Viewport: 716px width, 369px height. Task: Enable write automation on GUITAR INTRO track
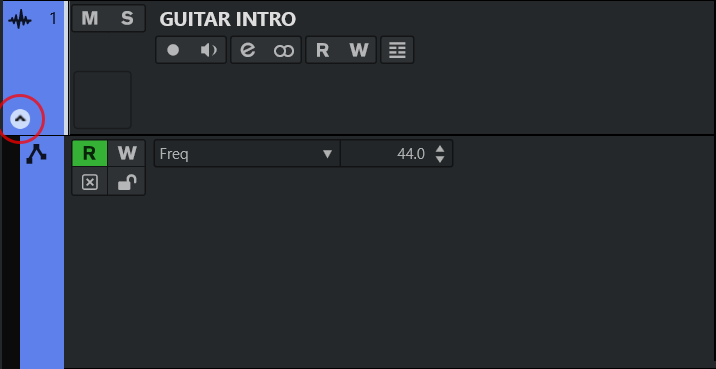click(x=359, y=50)
